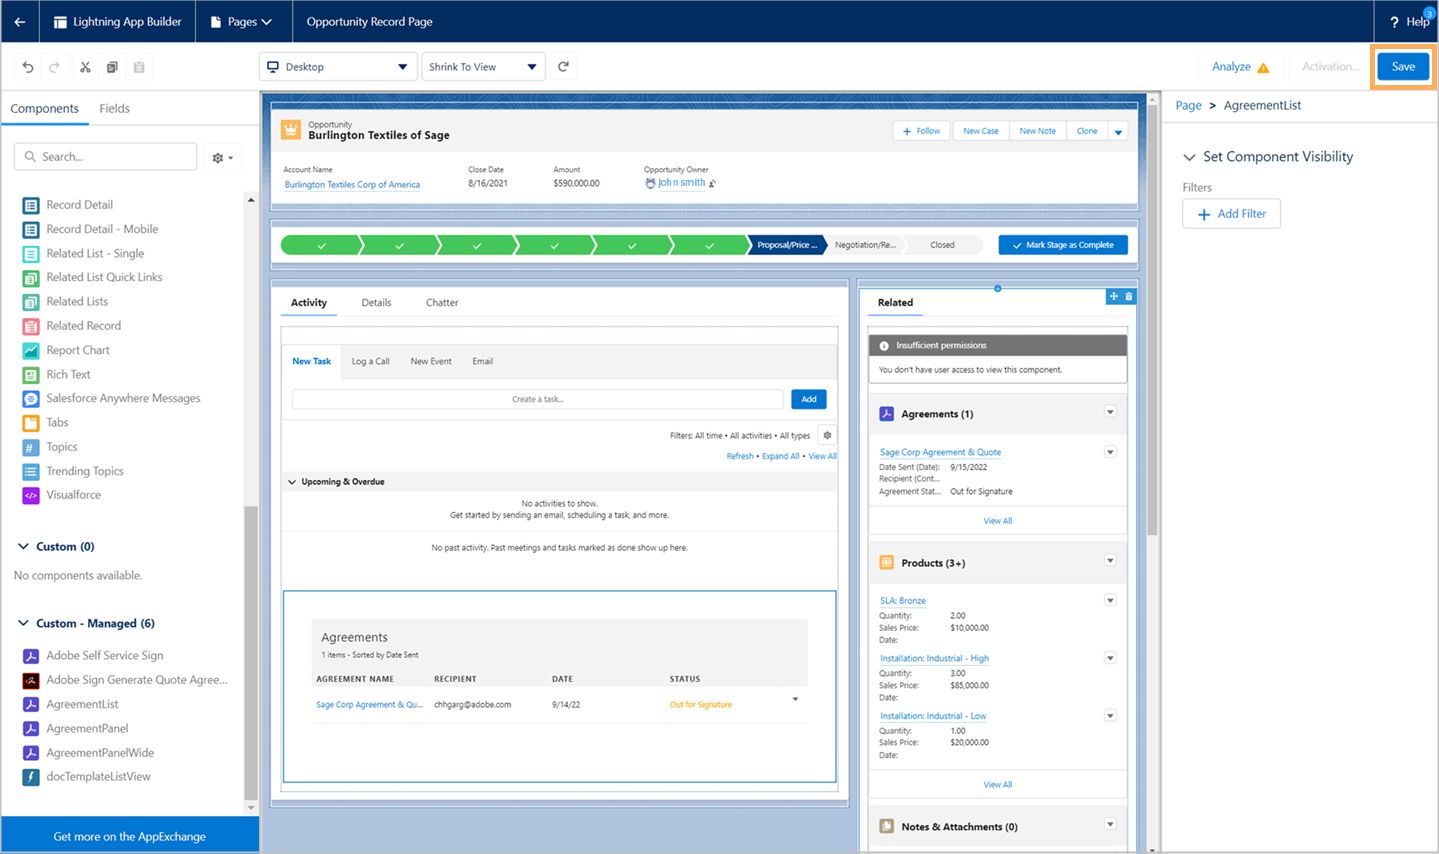Open the component list settings gear dropdown
This screenshot has height=854, width=1439.
click(222, 157)
